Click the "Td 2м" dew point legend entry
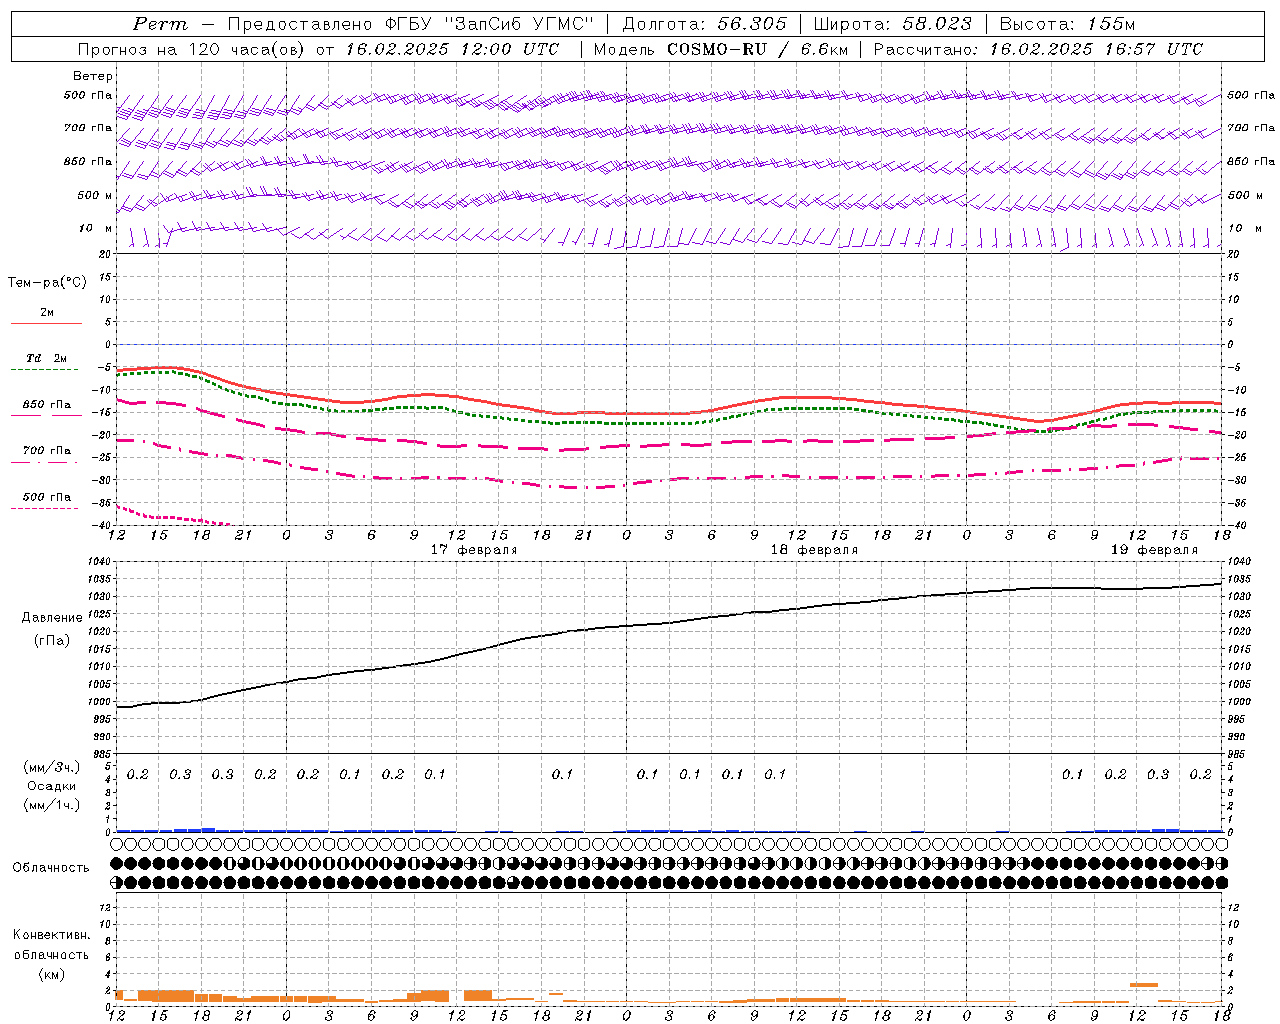 [x=47, y=358]
